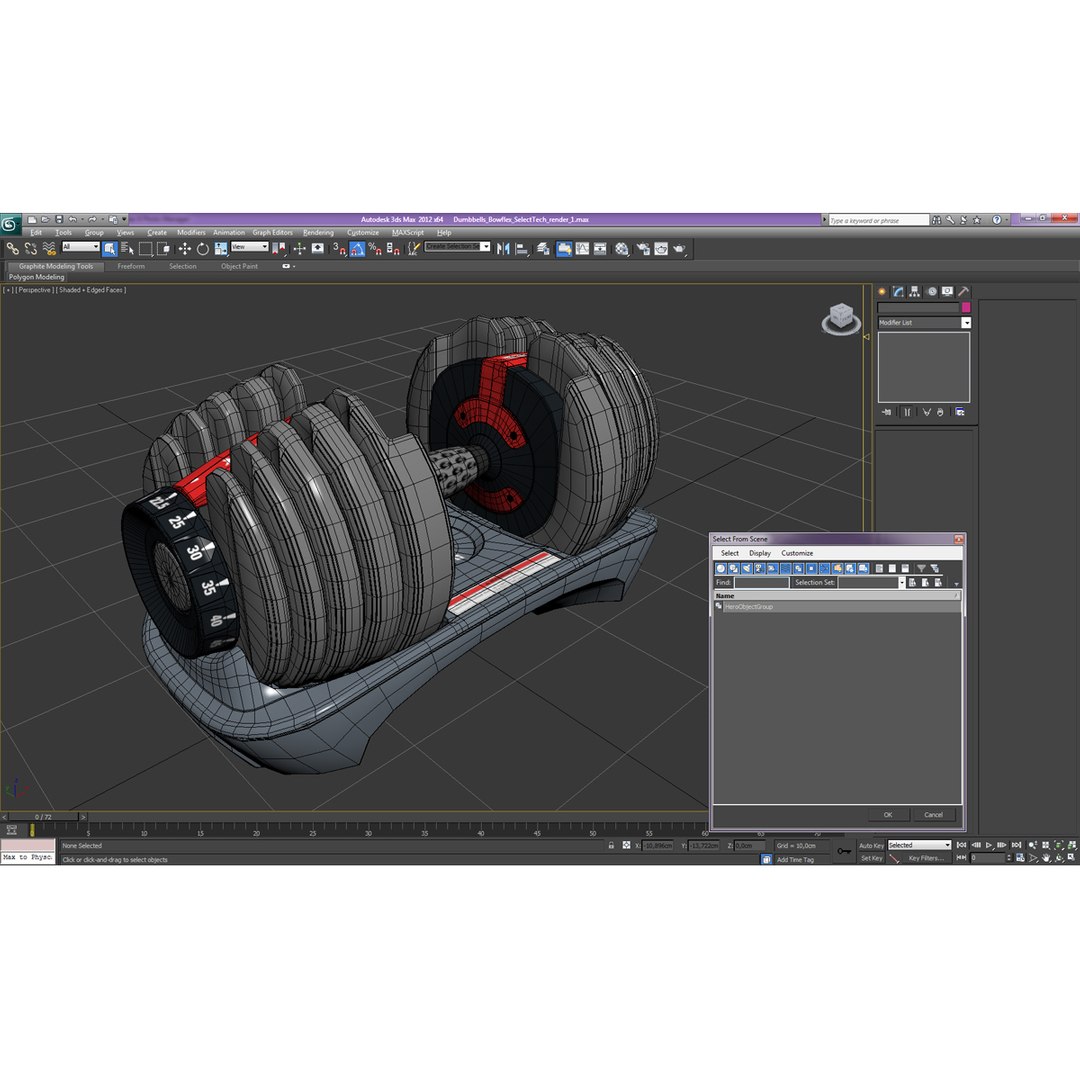Toggle Auto Key animation mode
The height and width of the screenshot is (1080, 1080).
[x=871, y=845]
